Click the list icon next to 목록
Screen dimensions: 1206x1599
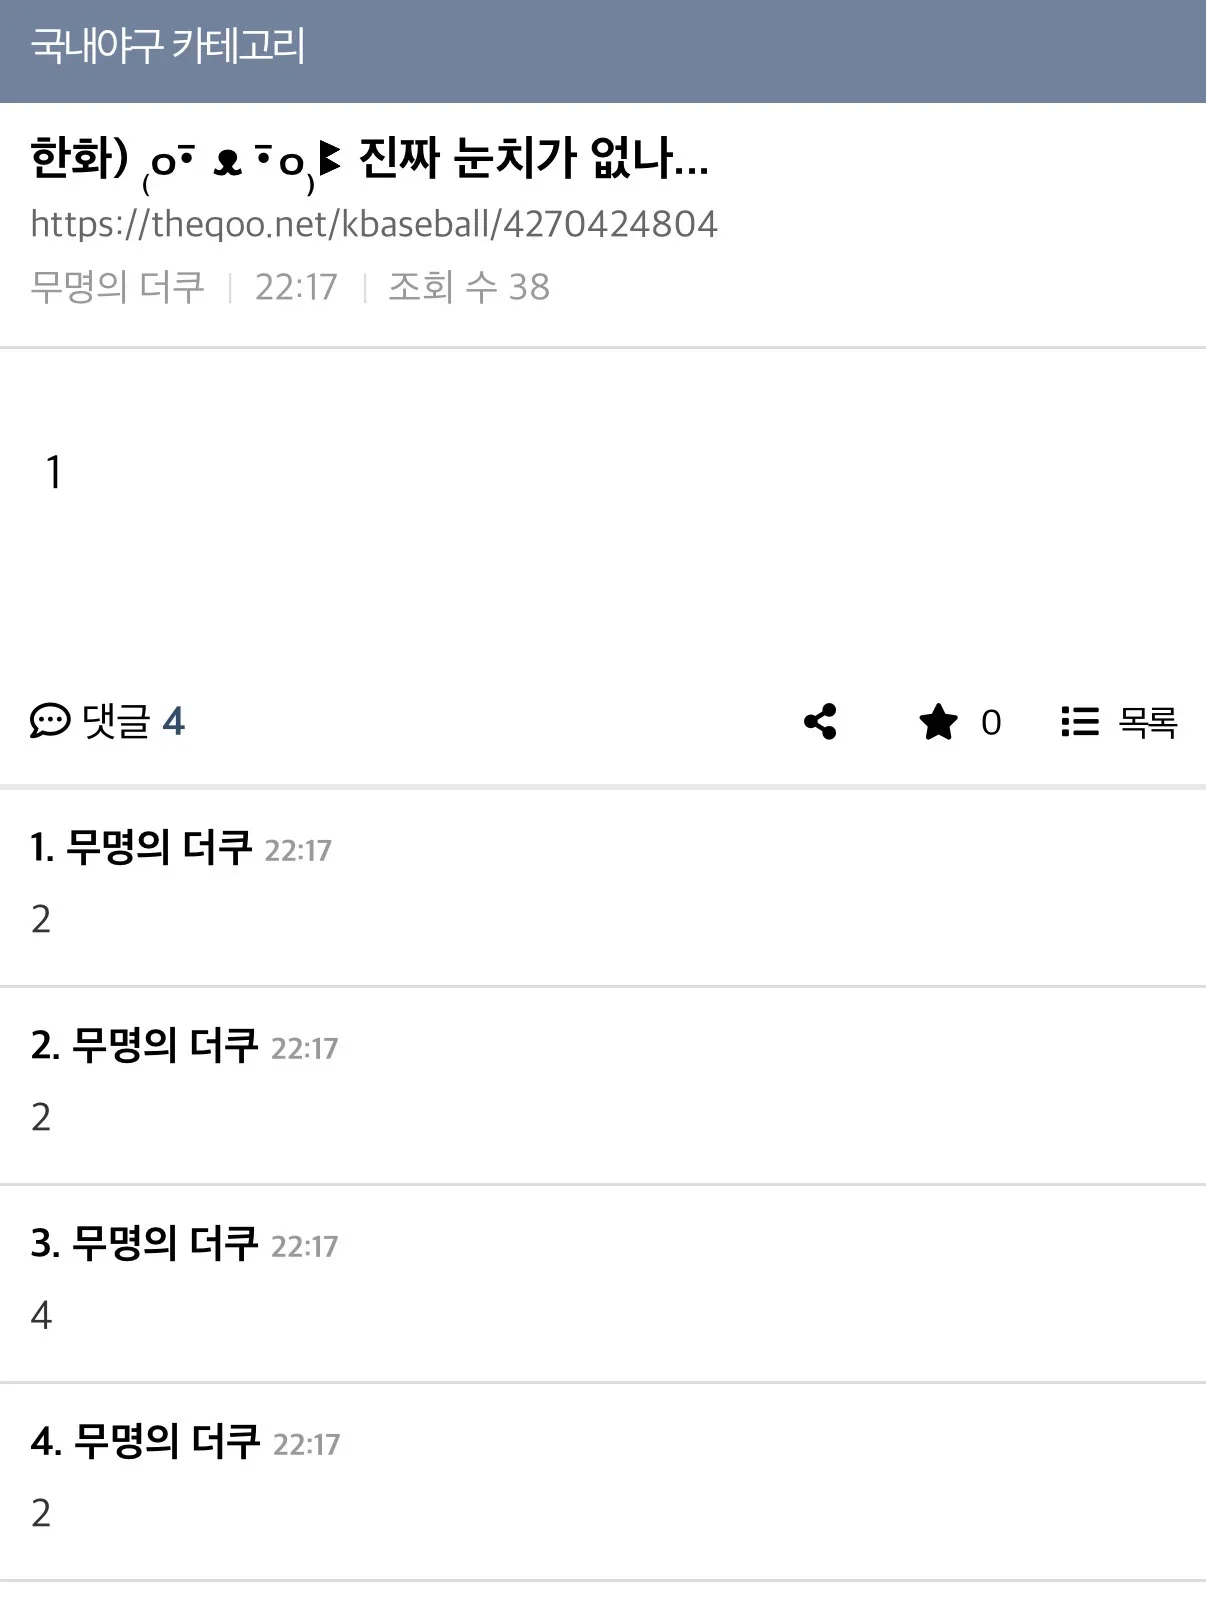tap(1080, 721)
